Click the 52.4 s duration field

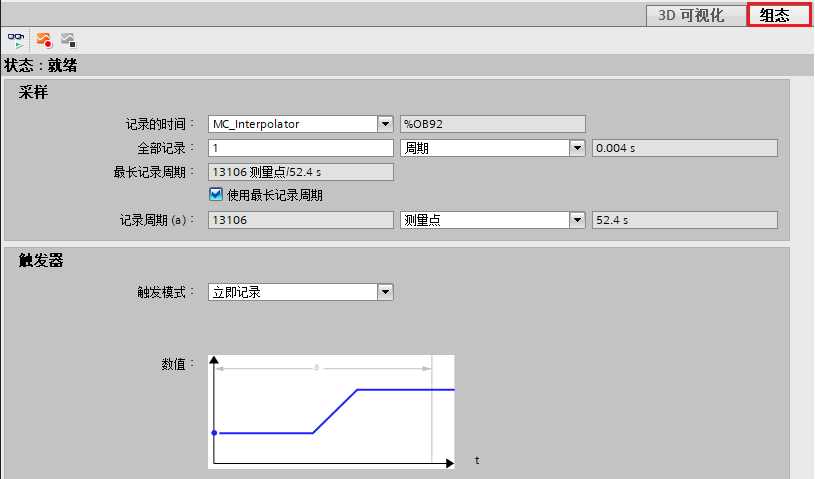(684, 220)
